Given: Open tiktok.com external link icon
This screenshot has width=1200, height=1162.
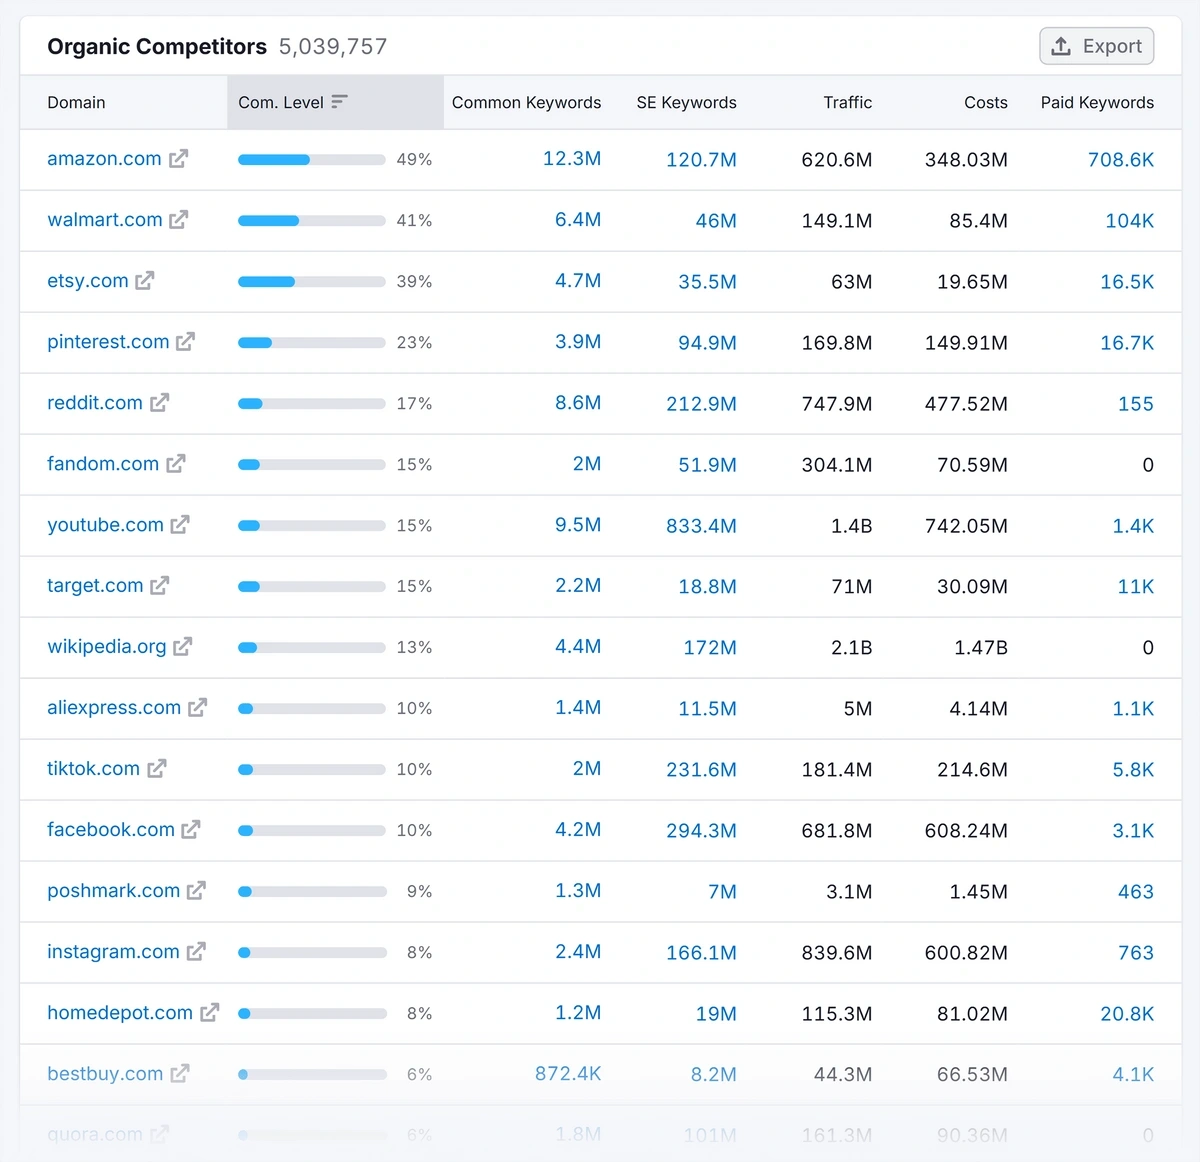Looking at the screenshot, I should (x=157, y=769).
